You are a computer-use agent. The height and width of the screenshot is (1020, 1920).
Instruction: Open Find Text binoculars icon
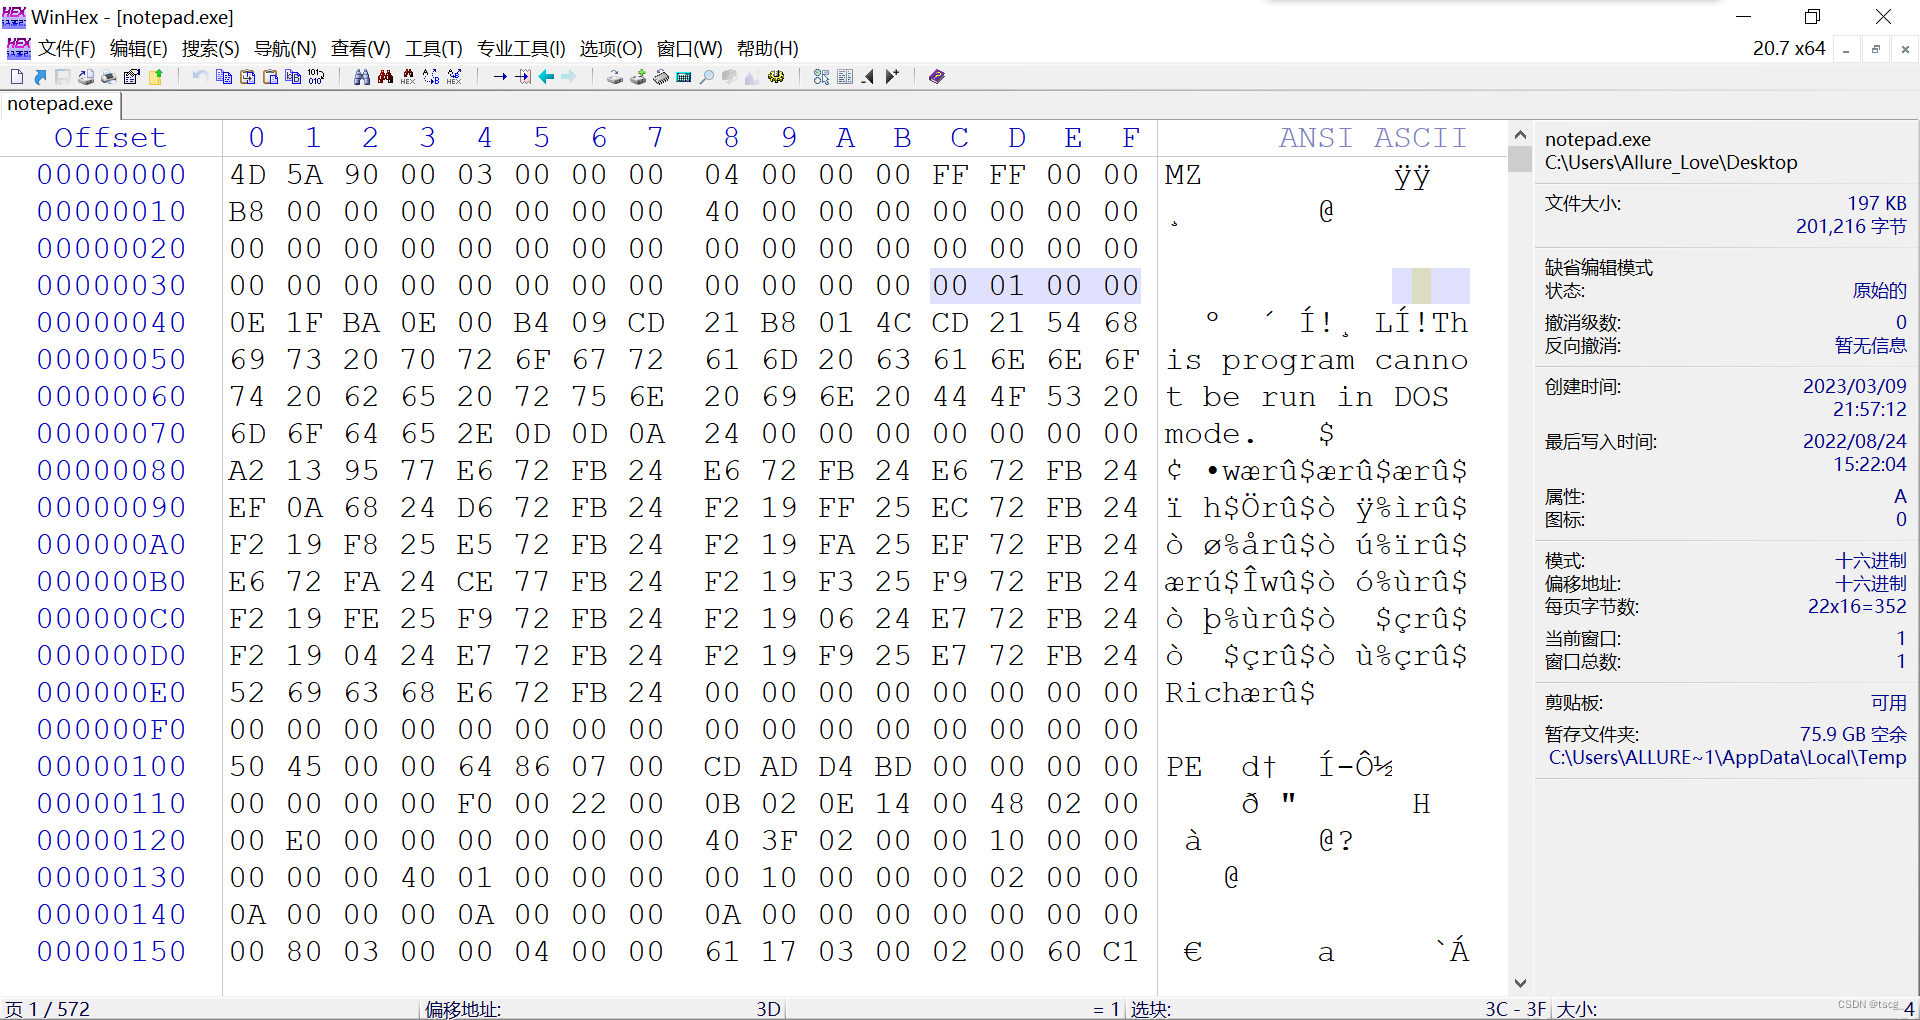pos(362,77)
